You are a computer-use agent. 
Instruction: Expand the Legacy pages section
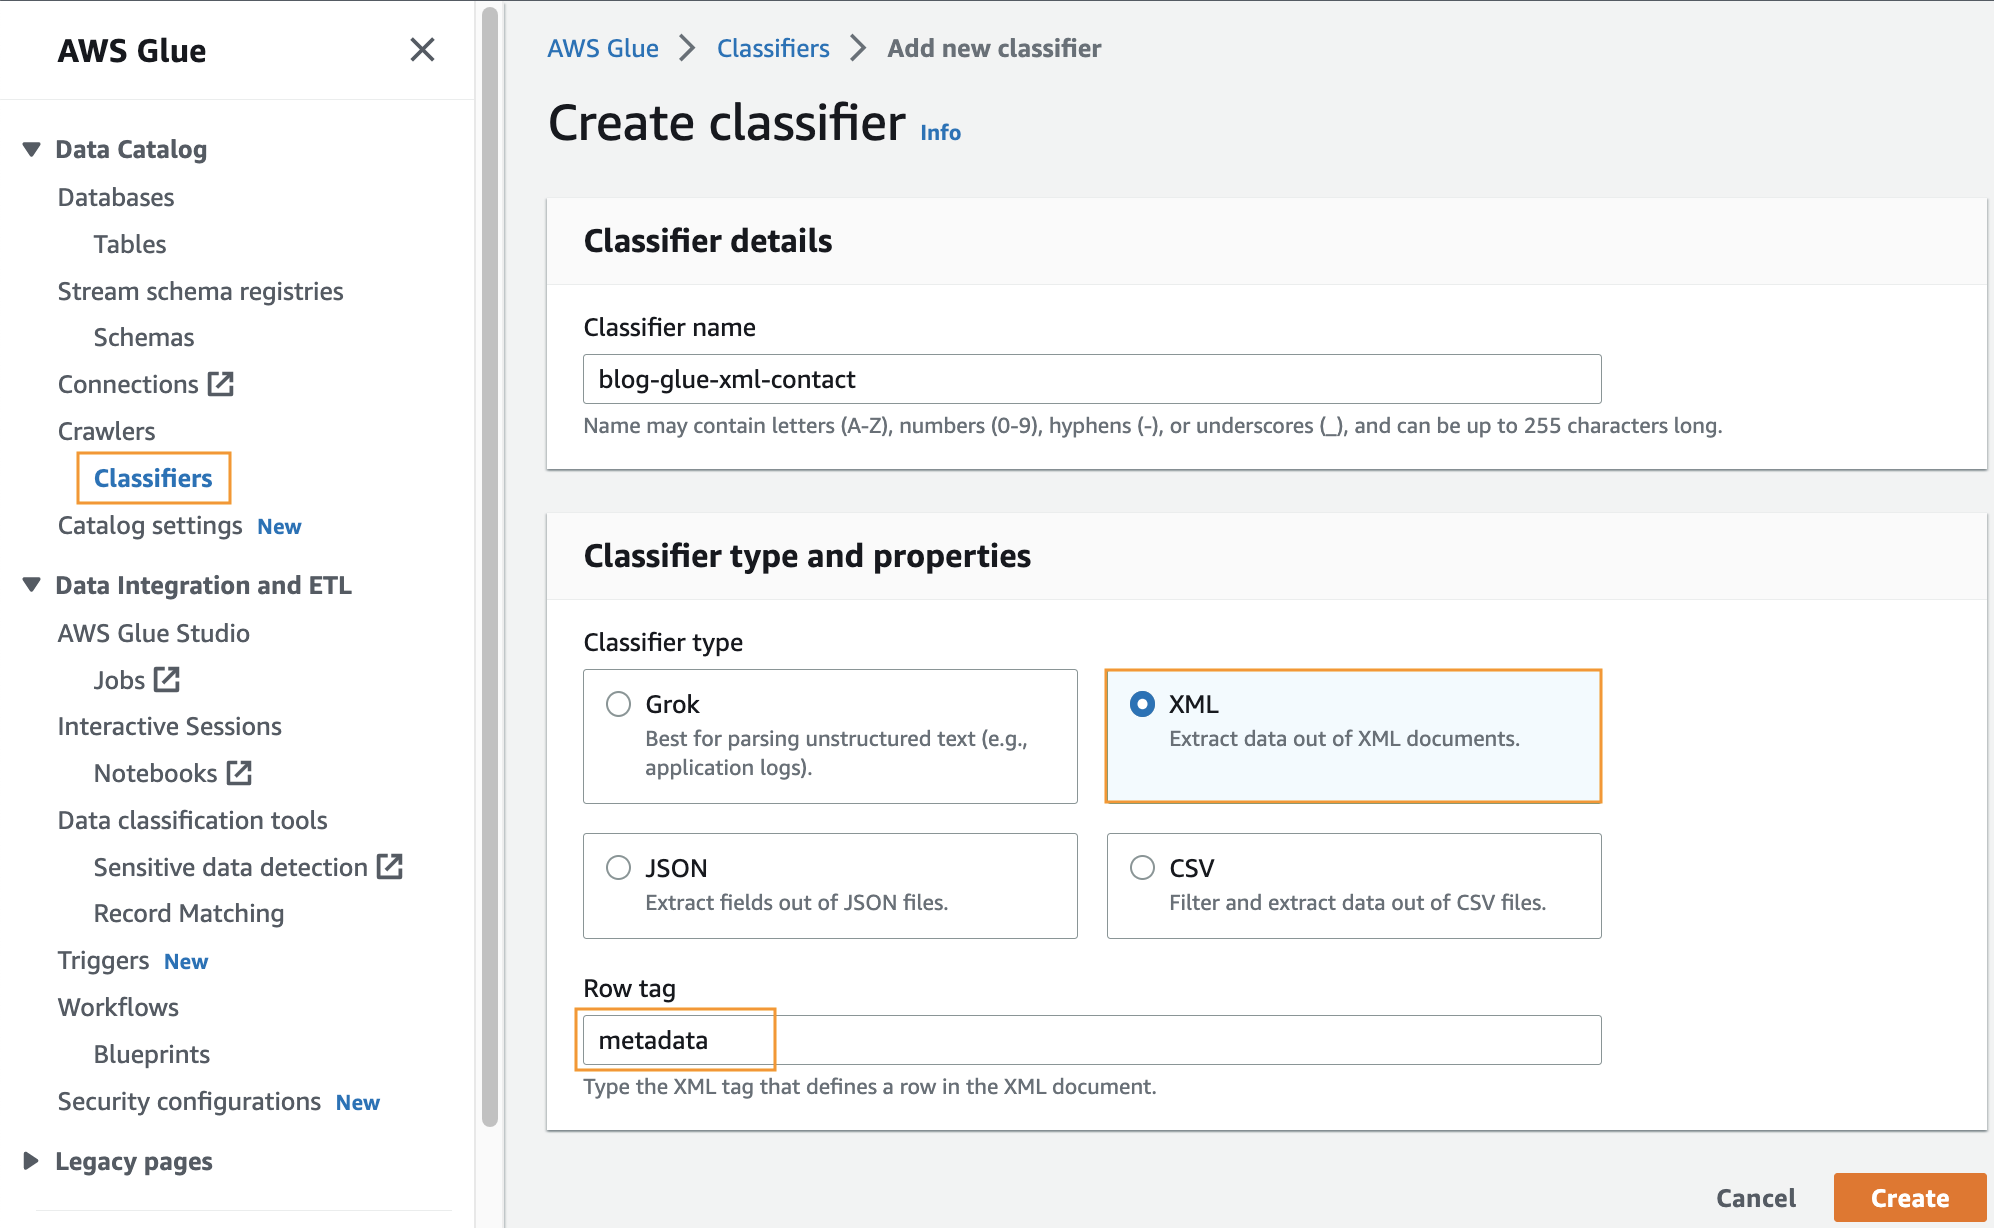point(32,1161)
